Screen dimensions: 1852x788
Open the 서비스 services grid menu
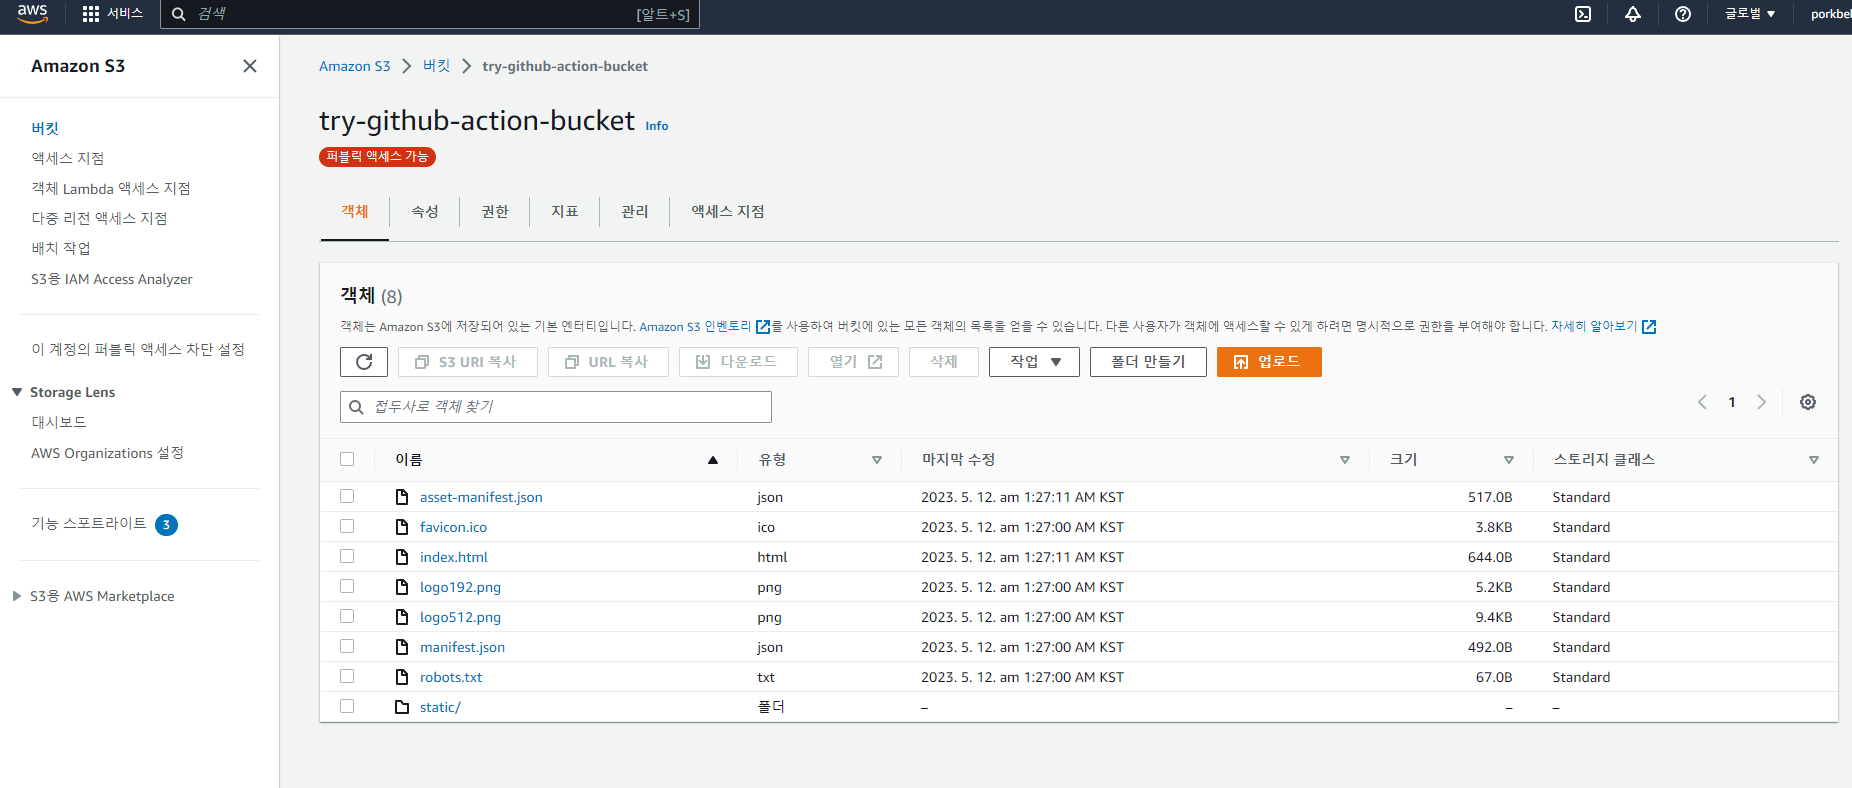click(112, 14)
